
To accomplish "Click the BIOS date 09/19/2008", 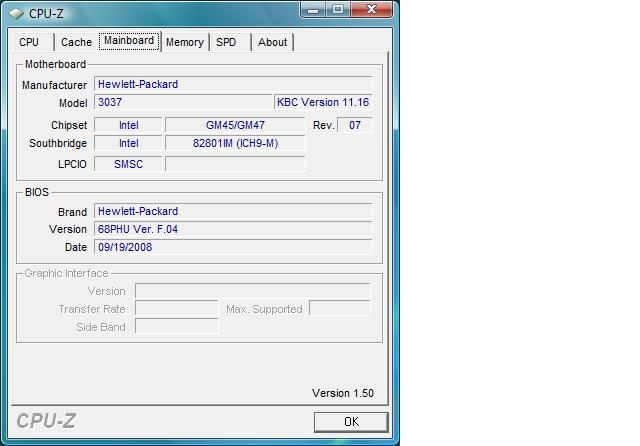I will tap(233, 247).
